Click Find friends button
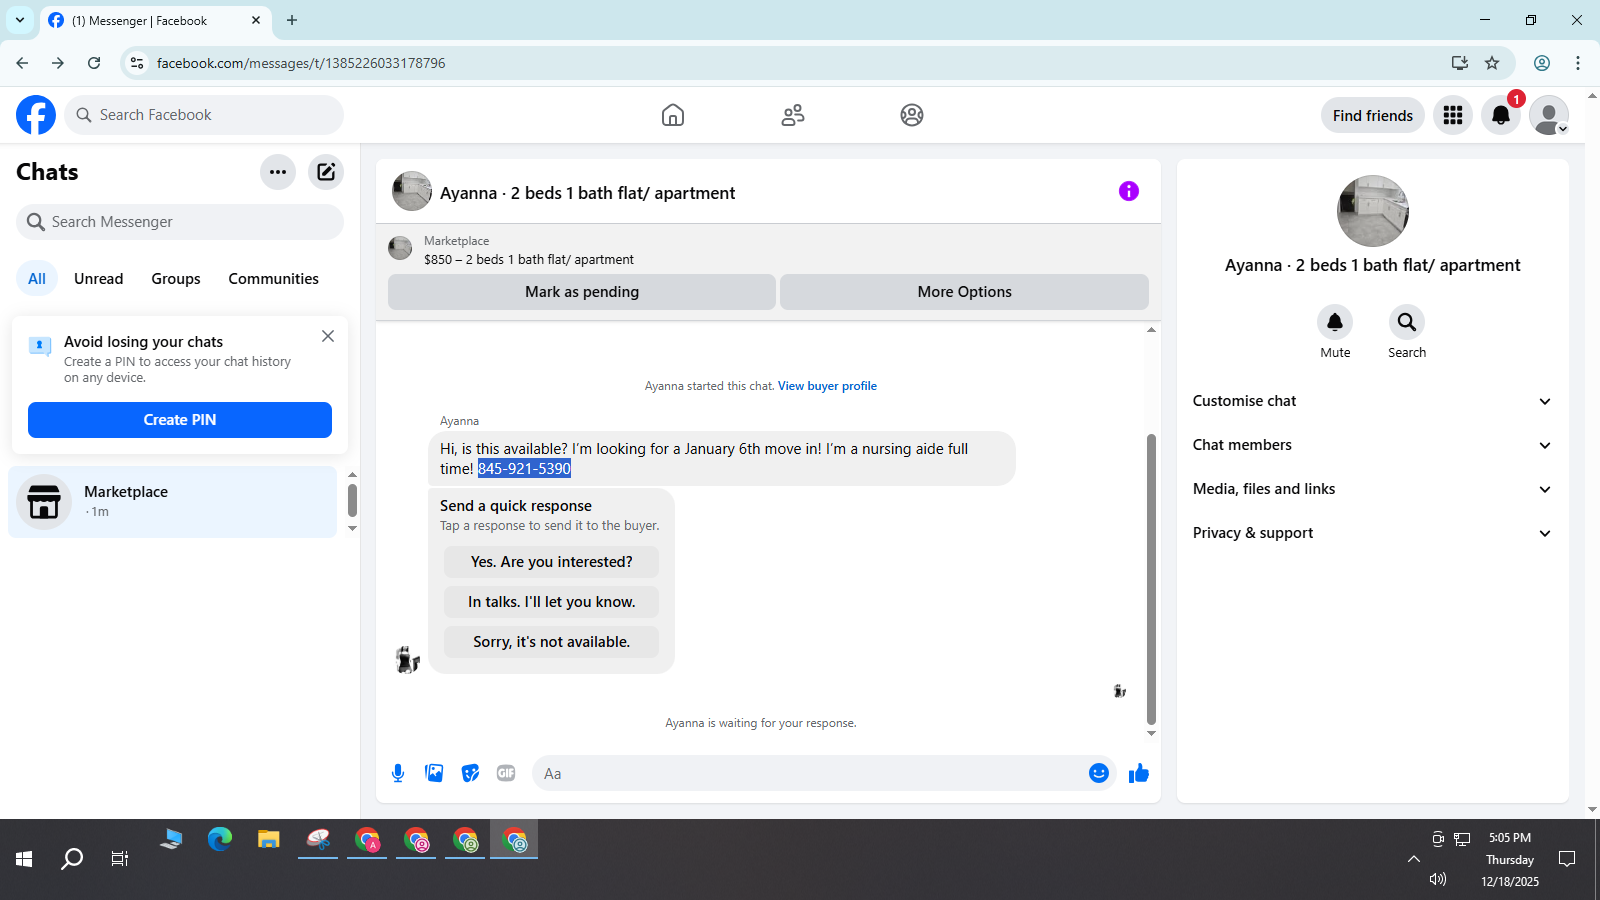This screenshot has height=900, width=1600. [x=1373, y=115]
